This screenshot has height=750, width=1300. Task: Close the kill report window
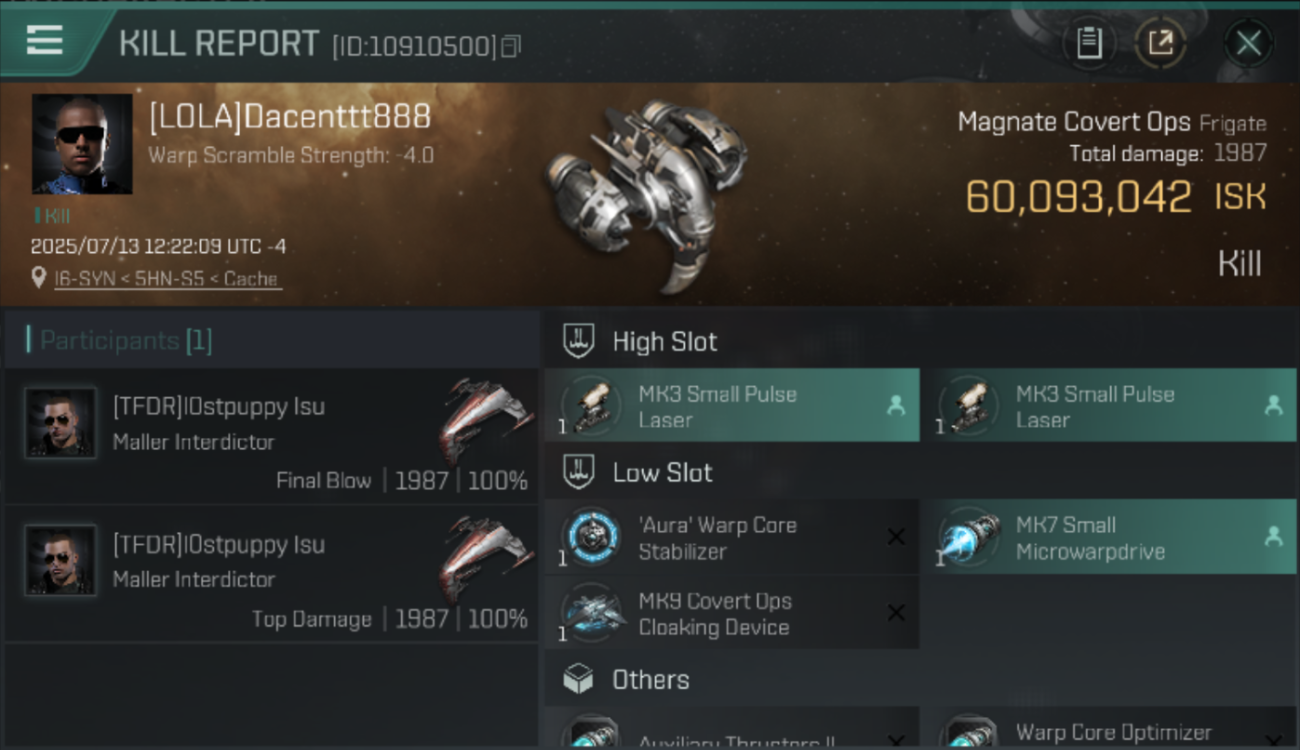click(1248, 43)
